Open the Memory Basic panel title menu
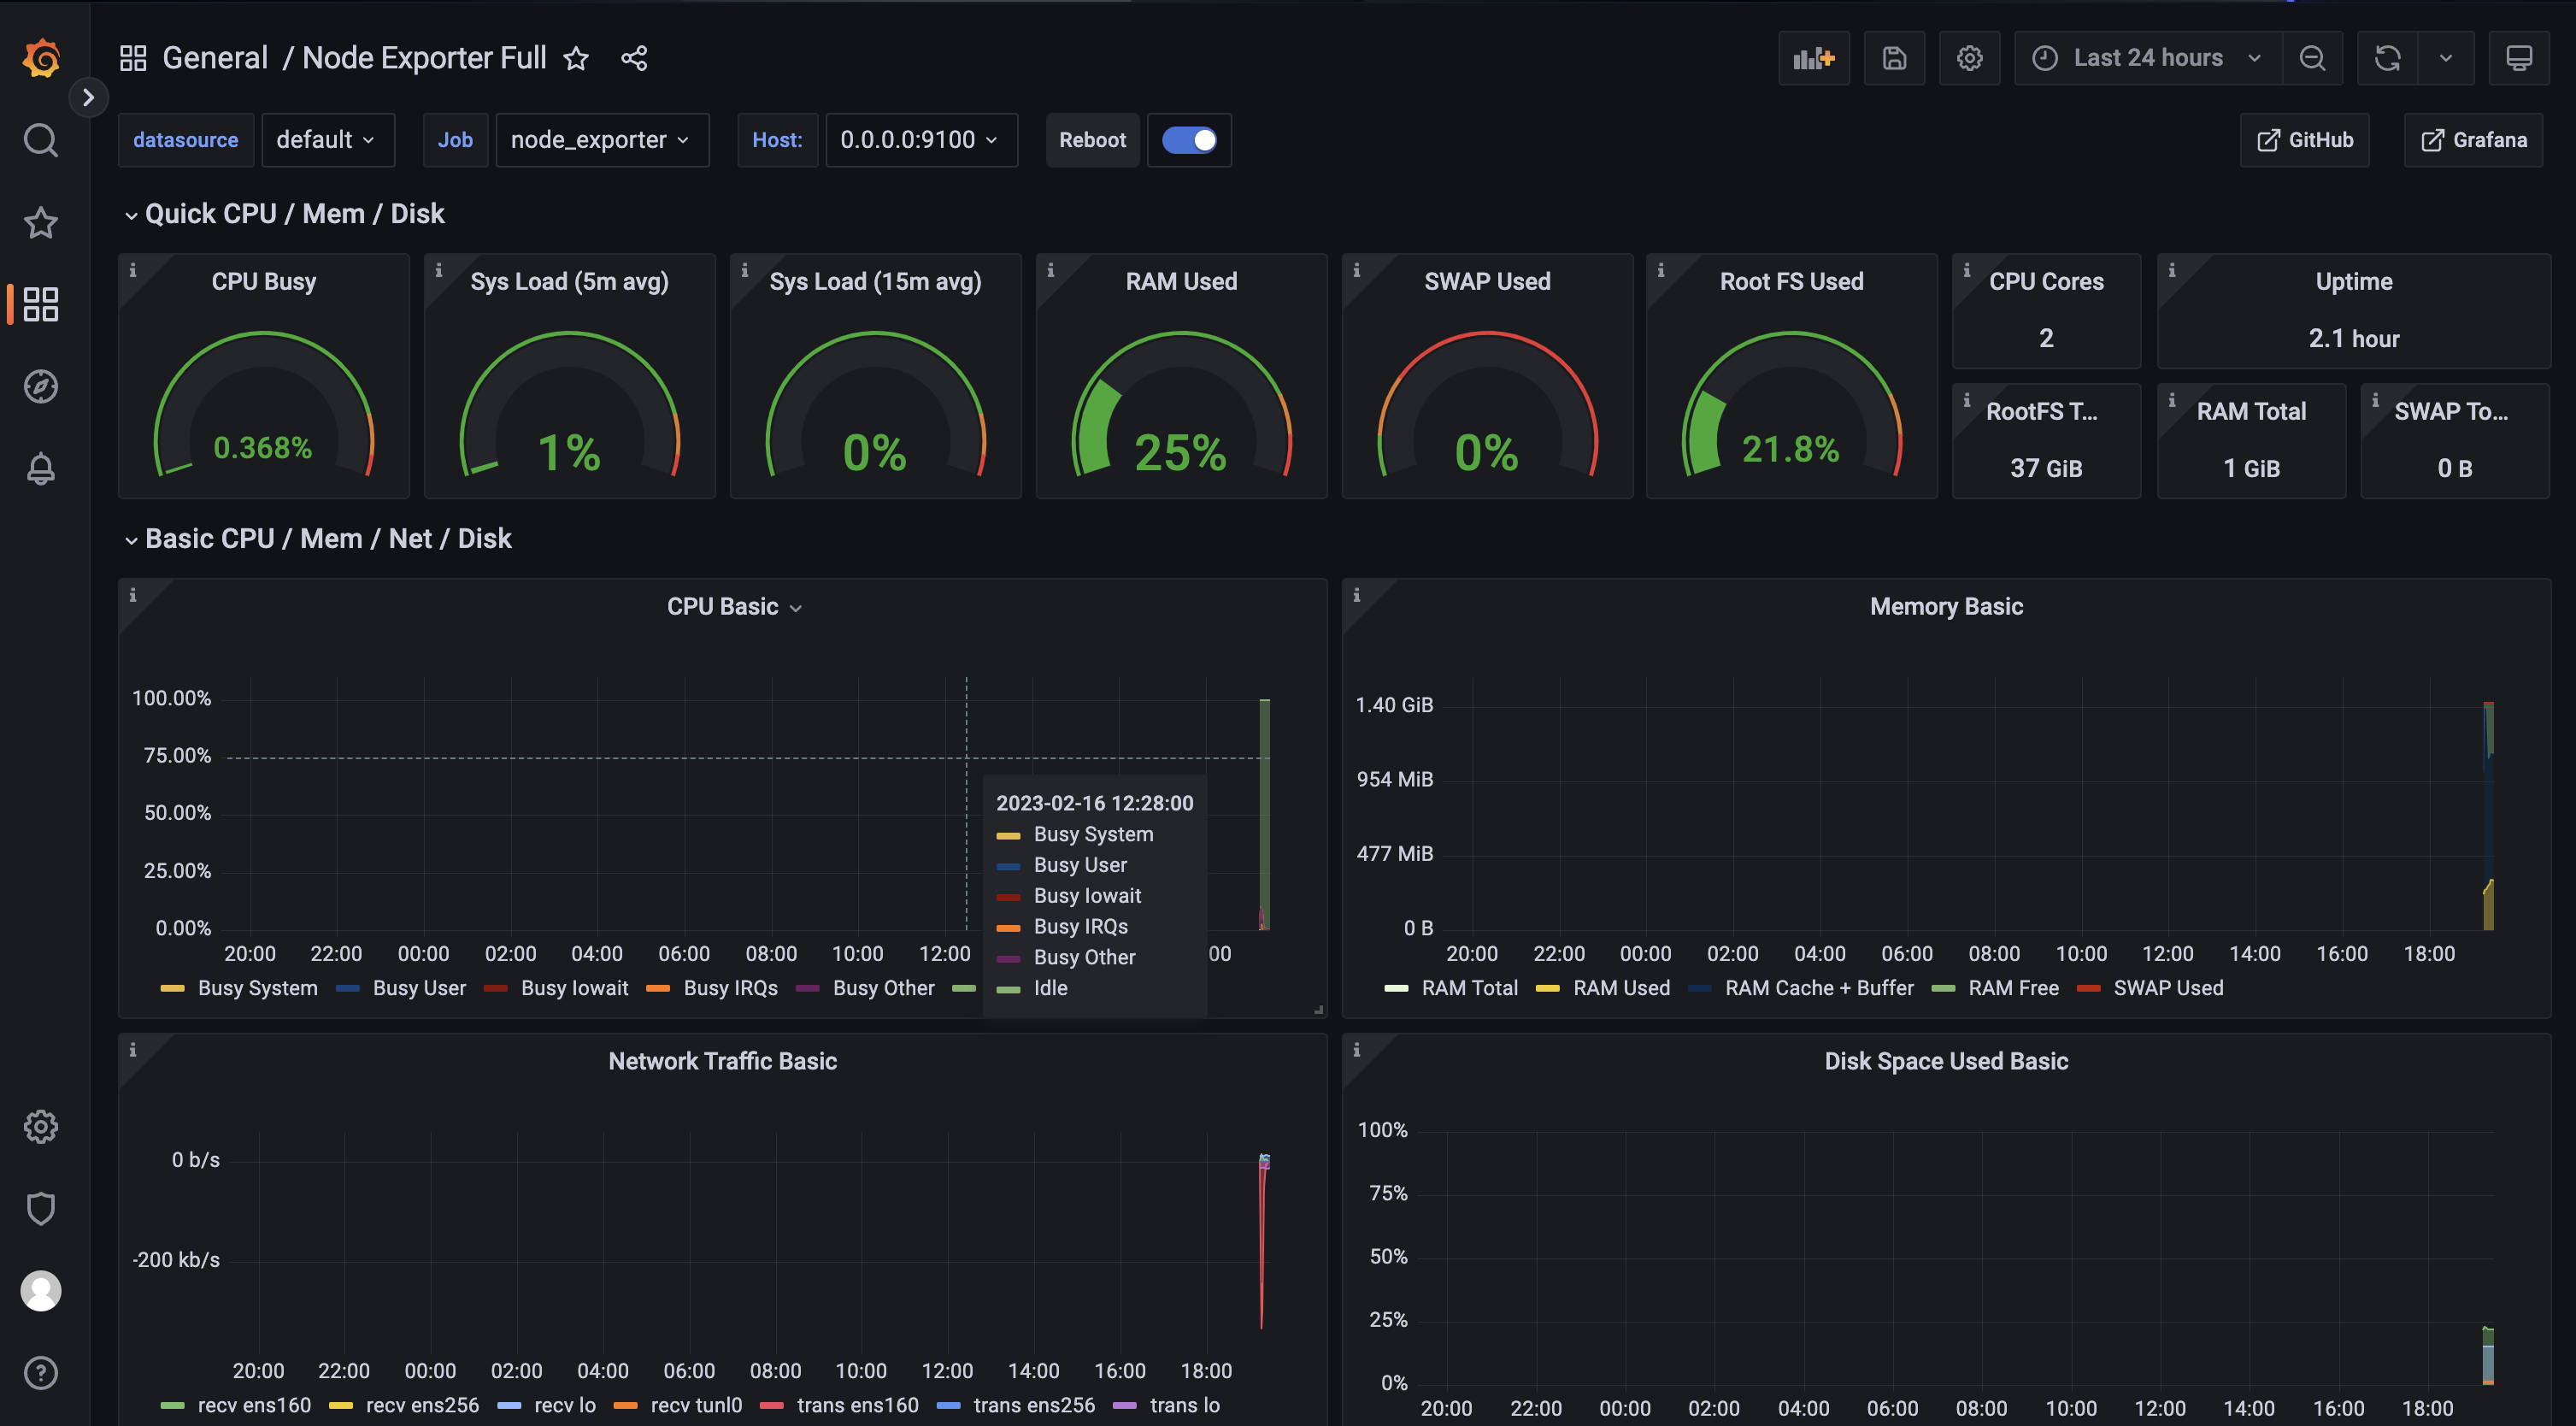 pos(1946,607)
